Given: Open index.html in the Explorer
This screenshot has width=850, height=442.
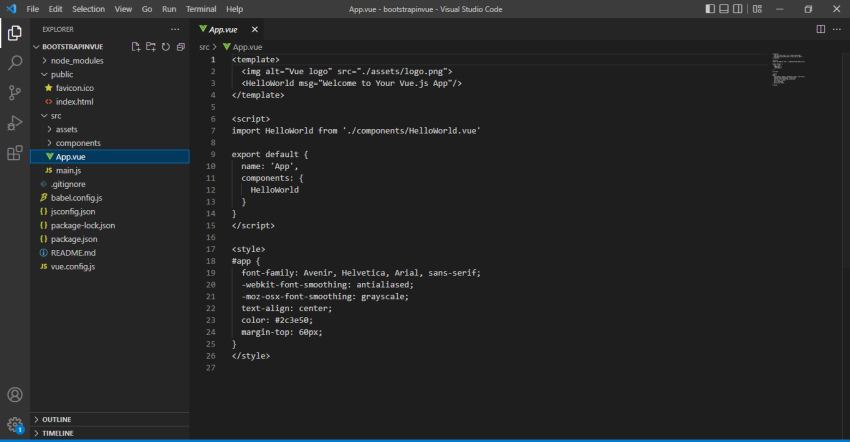Looking at the screenshot, I should click(x=110, y=101).
